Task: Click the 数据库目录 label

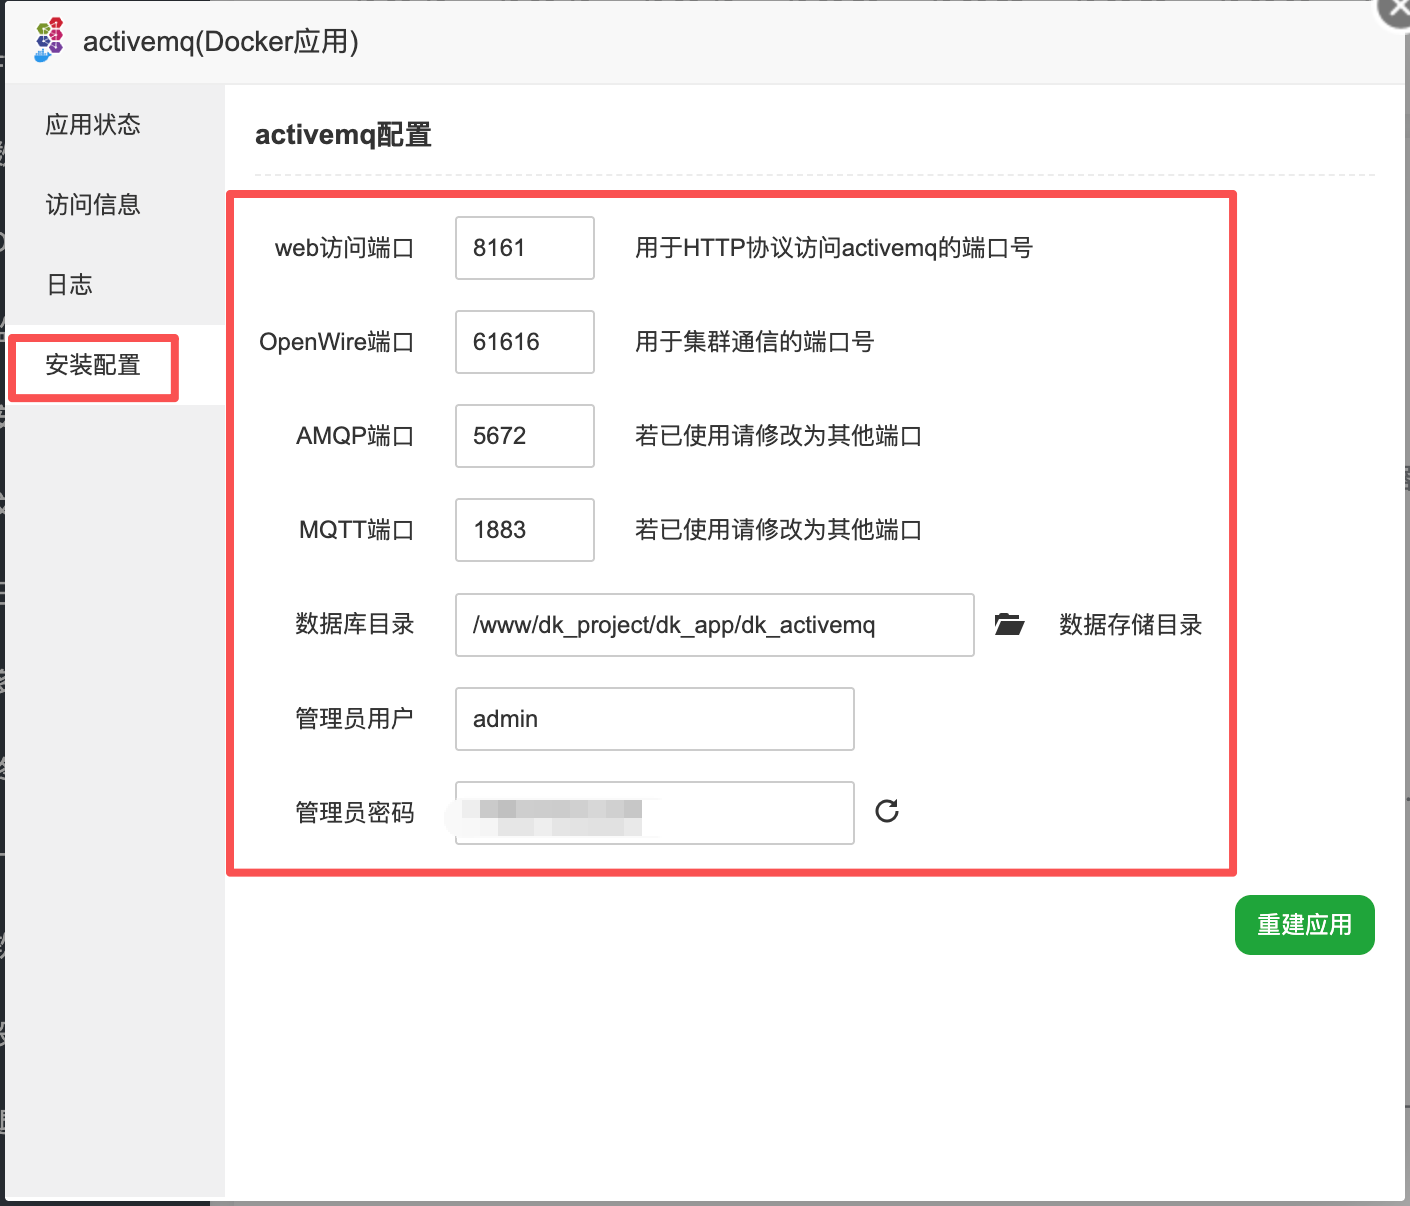Action: point(355,624)
